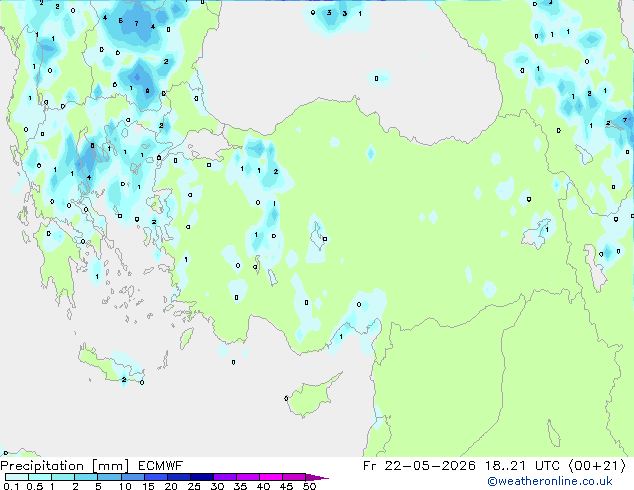Viewport: 634px width, 490px height.
Task: Click the "50" legend scale label
Action: [x=309, y=486]
